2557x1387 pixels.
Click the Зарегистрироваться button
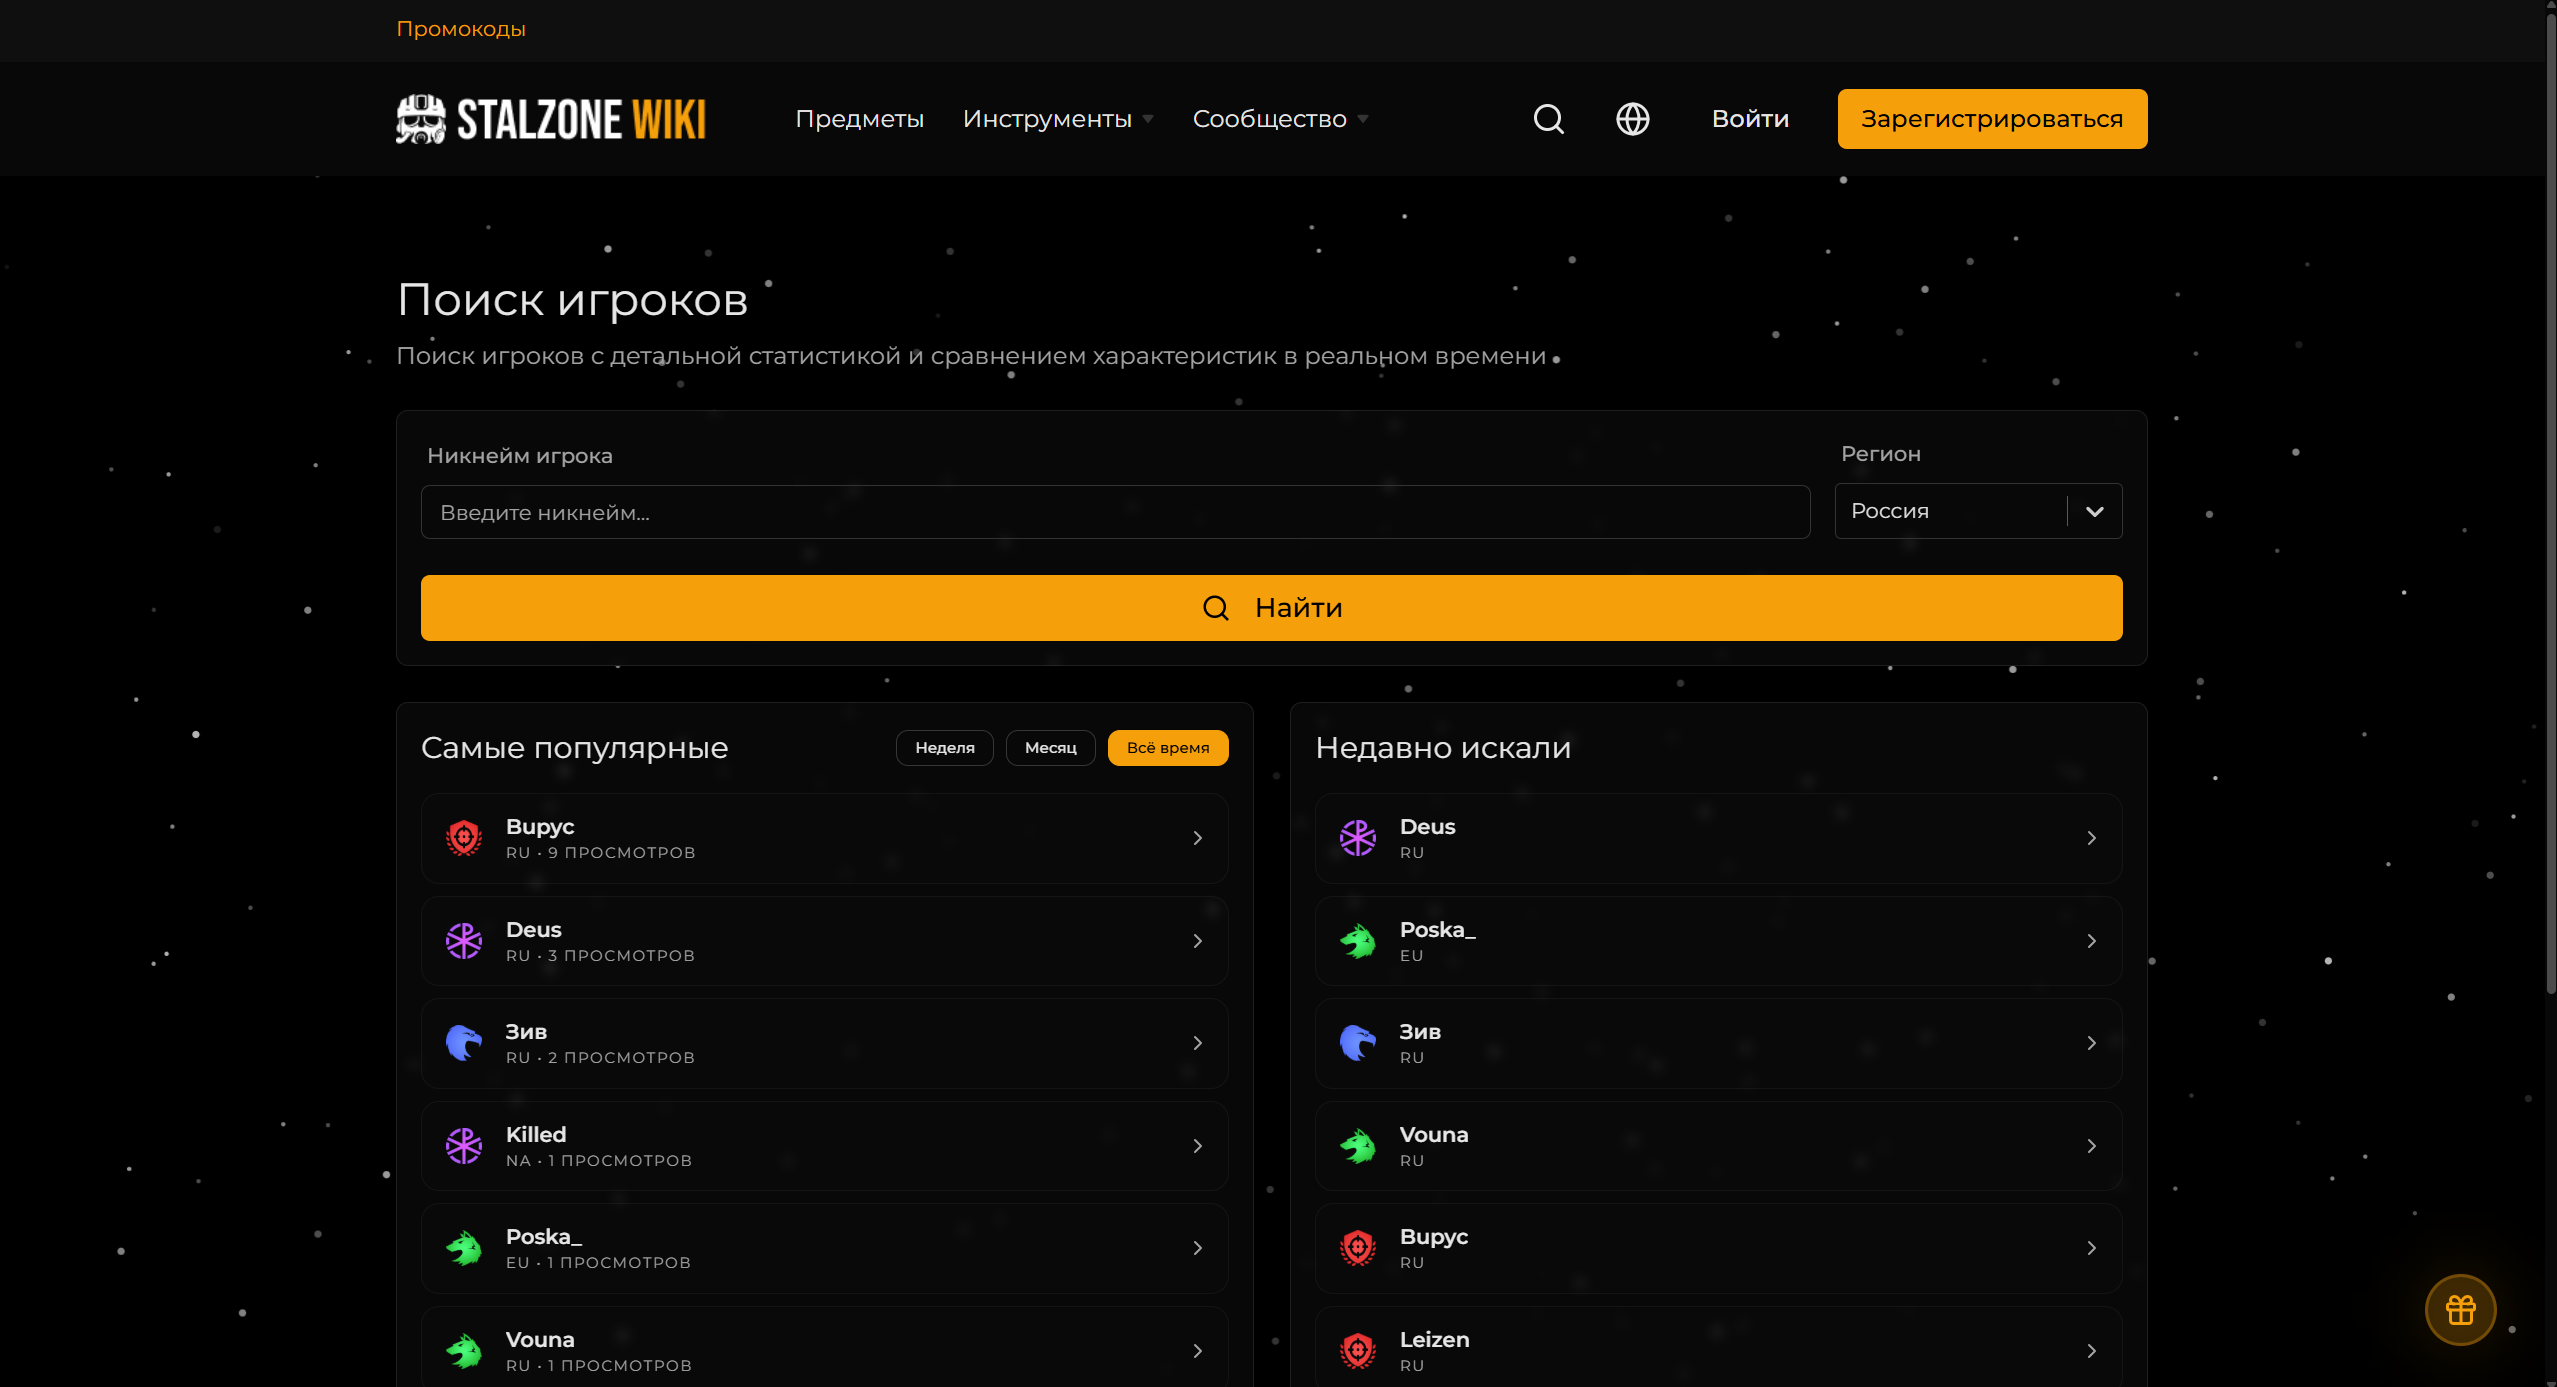click(x=1992, y=119)
